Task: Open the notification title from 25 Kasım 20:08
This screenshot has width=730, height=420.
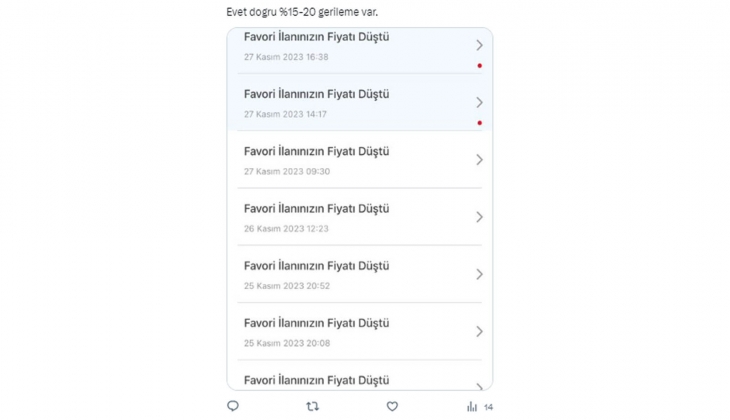Action: pyautogui.click(x=316, y=323)
